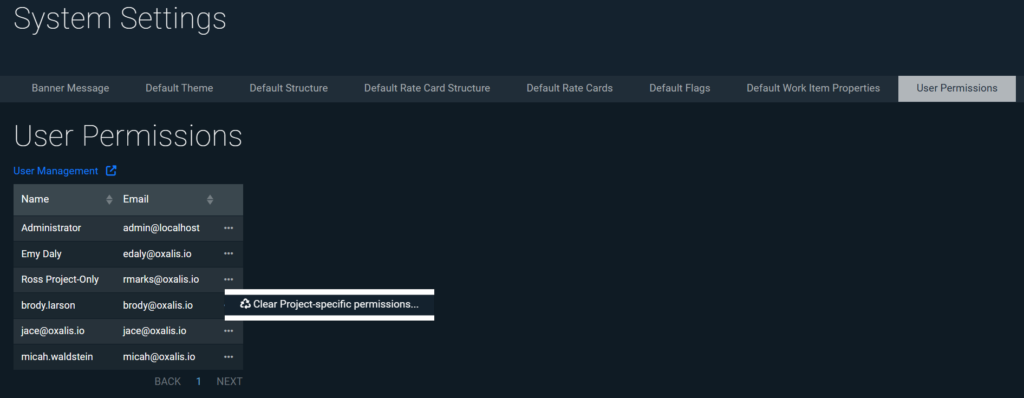1024x398 pixels.
Task: Select the User Permissions tab
Action: pos(957,88)
